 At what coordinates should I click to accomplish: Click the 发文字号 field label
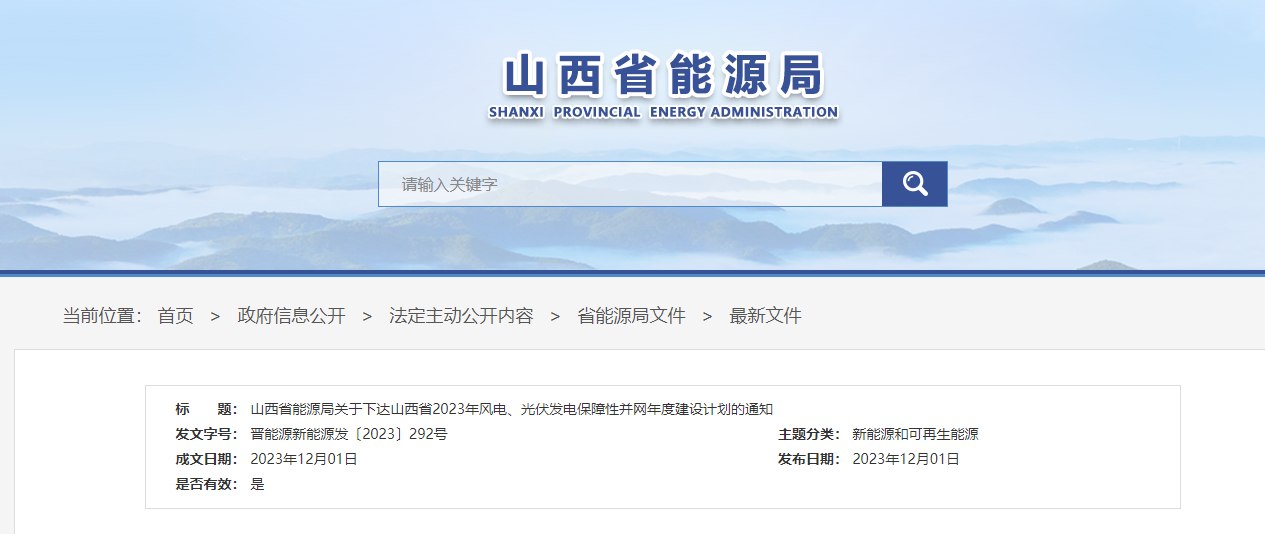206,434
